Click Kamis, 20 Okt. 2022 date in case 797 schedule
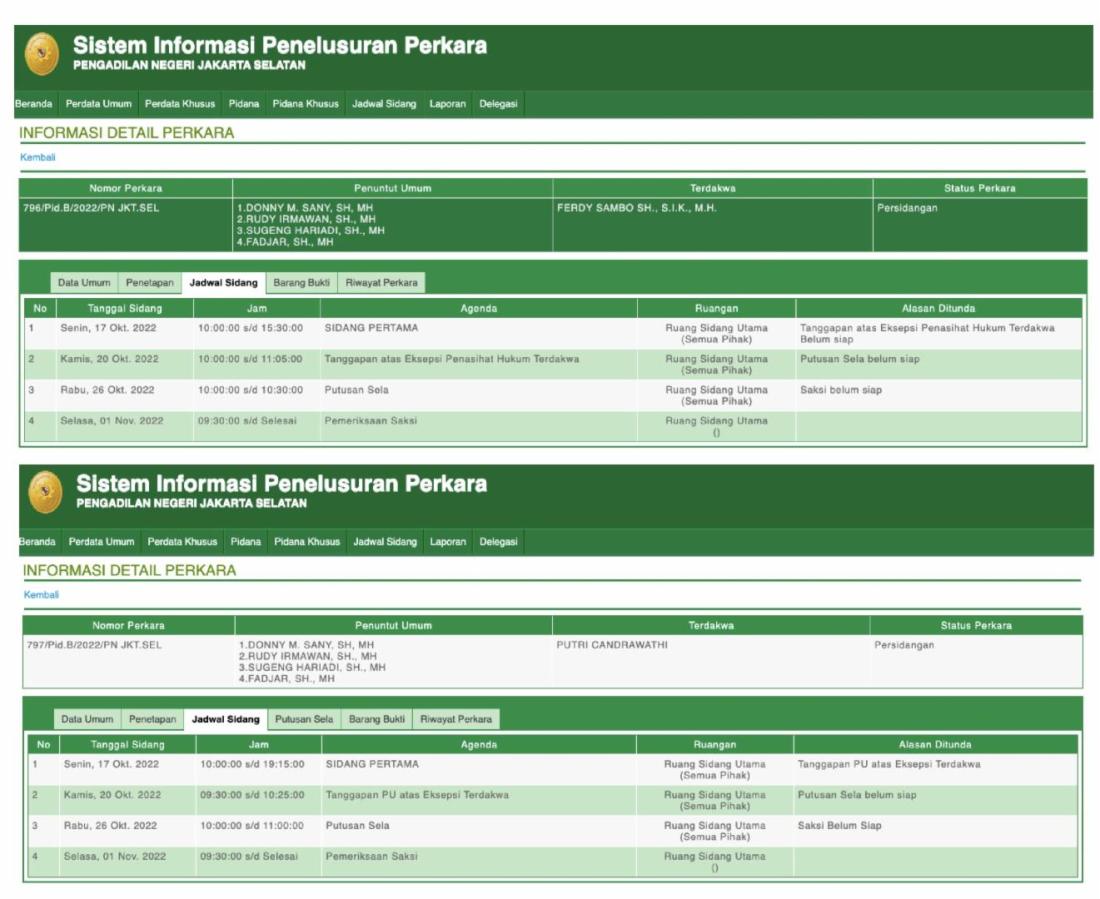Viewport: 1100px width, 899px height. [112, 795]
